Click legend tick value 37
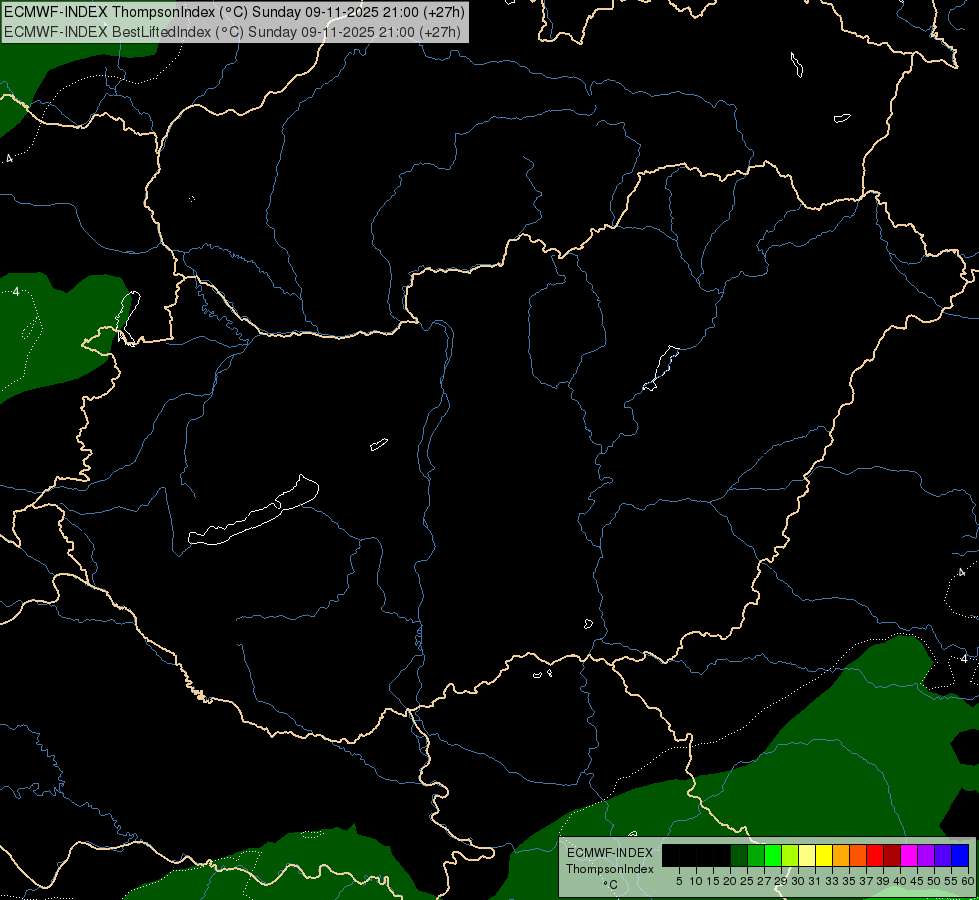The height and width of the screenshot is (900, 979). coord(867,881)
